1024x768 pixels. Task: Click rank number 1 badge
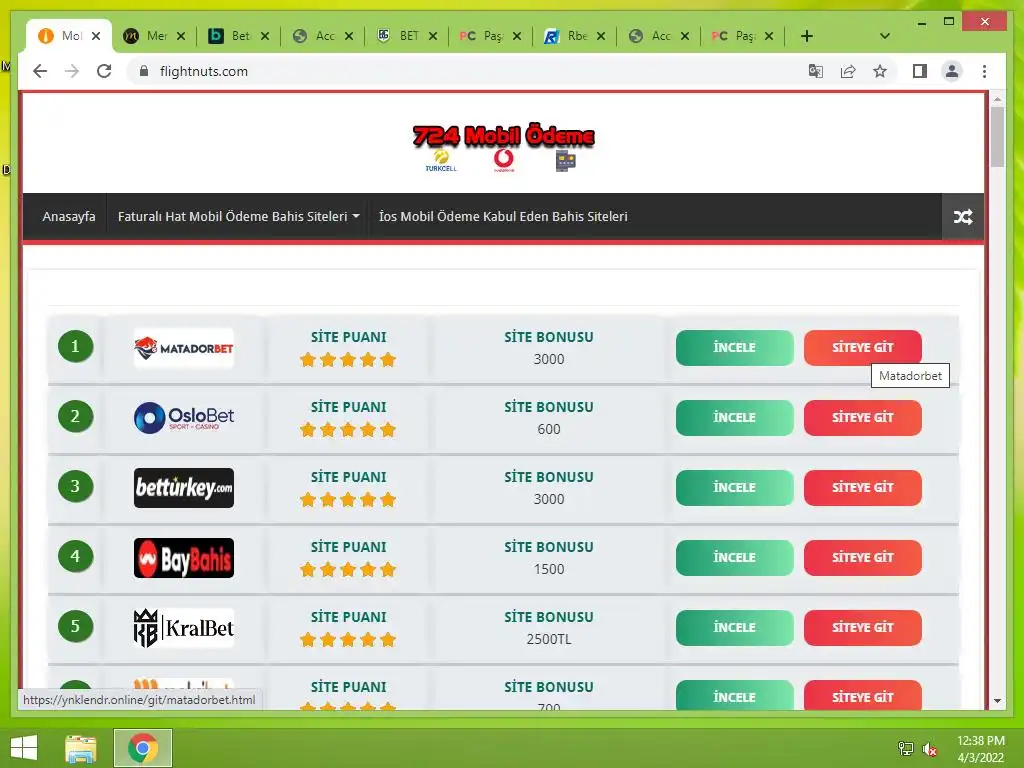point(75,346)
